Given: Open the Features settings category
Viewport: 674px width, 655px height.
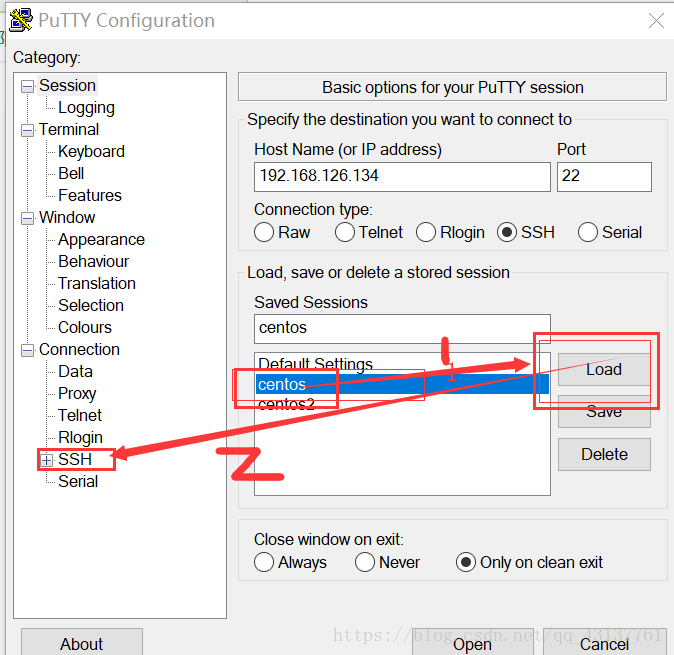Looking at the screenshot, I should [x=90, y=196].
